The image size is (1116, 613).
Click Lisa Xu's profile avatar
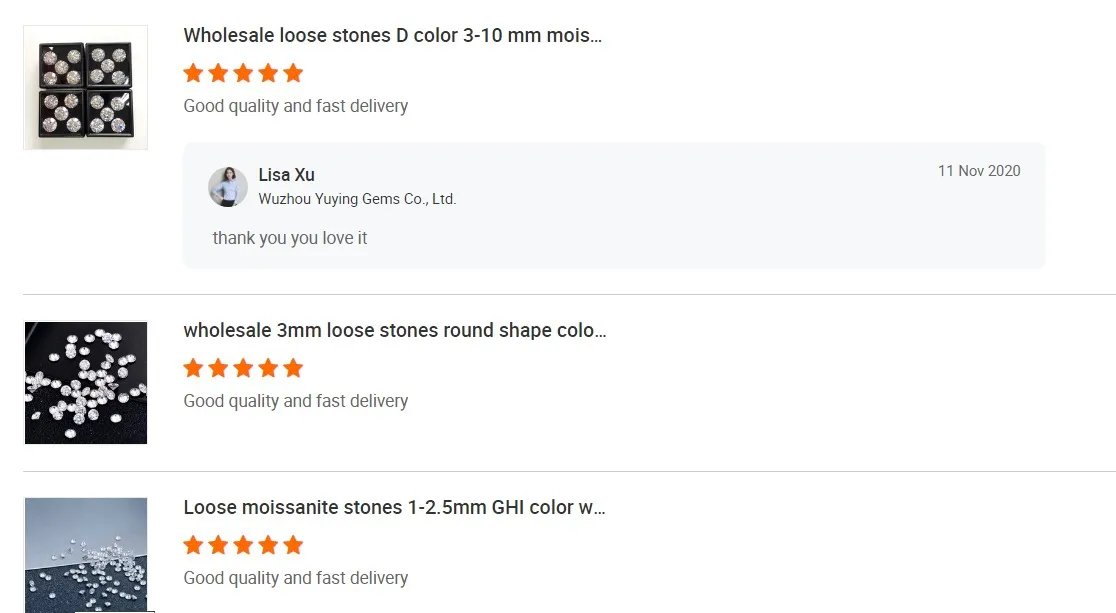[228, 187]
